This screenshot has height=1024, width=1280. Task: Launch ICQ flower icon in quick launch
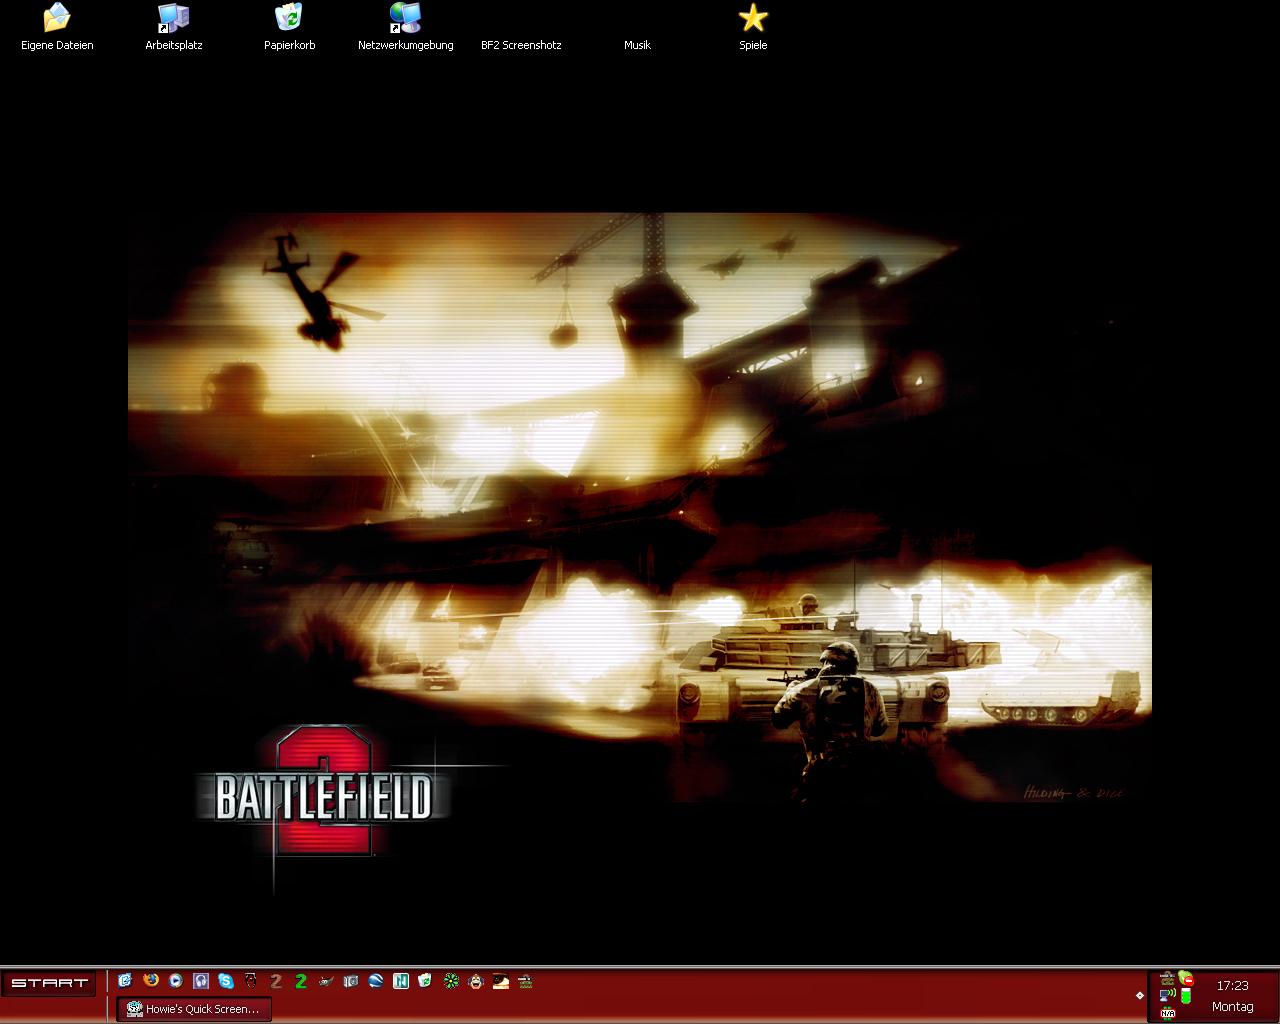point(451,981)
